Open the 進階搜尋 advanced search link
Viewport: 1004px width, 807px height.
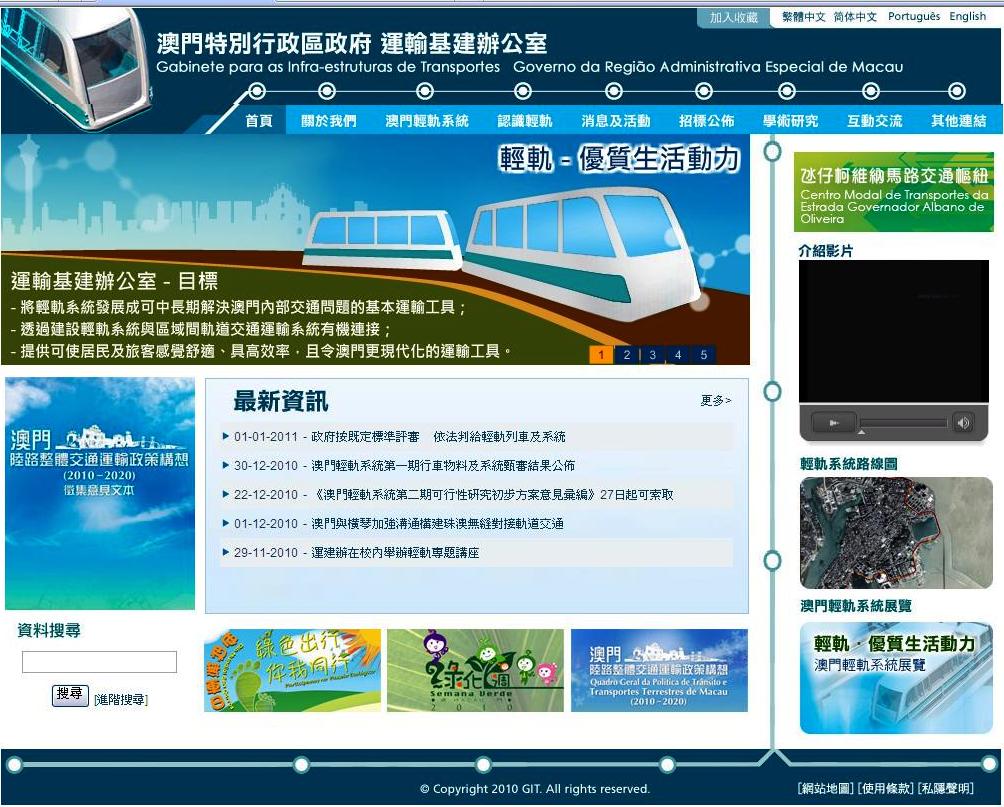[121, 699]
